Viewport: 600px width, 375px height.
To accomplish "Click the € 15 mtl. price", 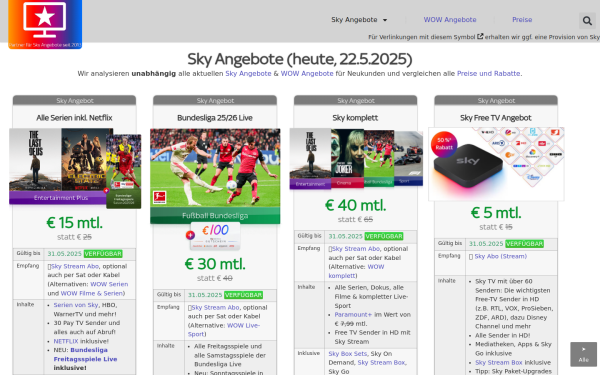I will (74, 223).
